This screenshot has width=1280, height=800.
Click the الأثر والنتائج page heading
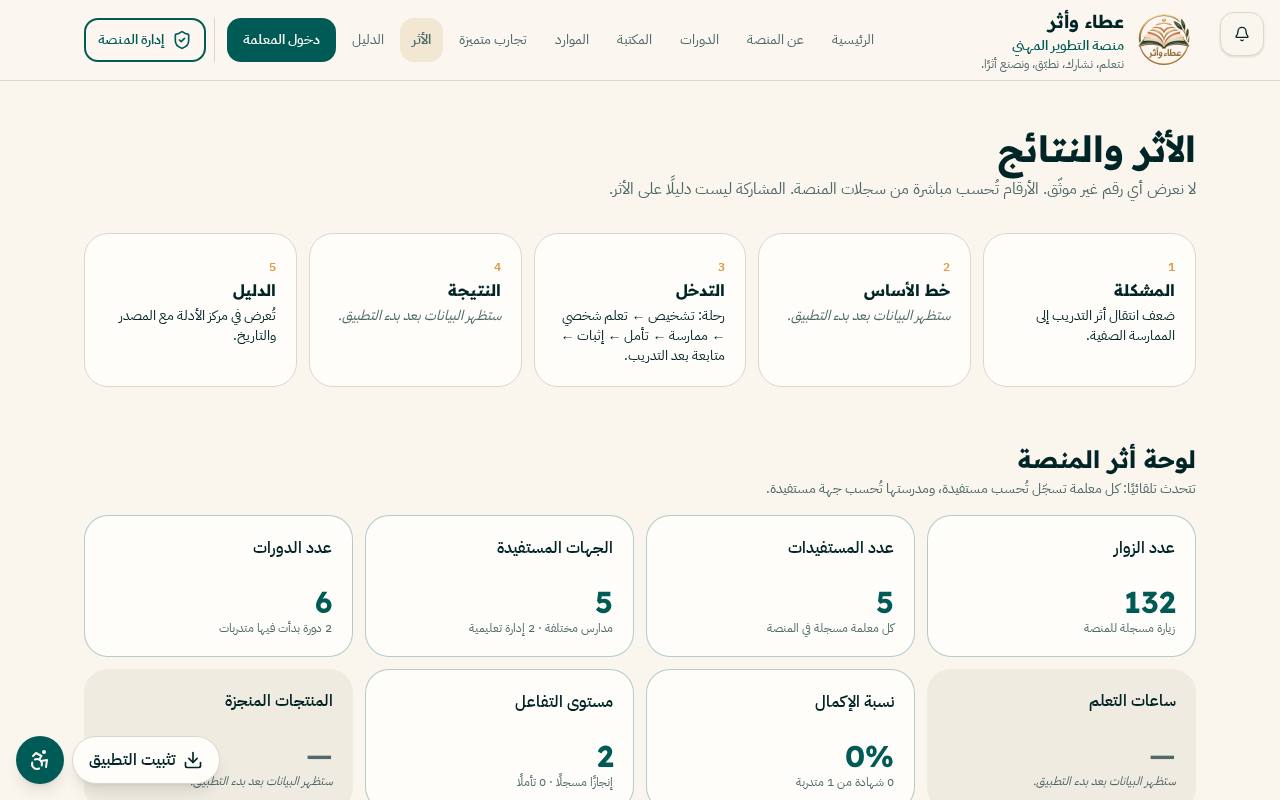pyautogui.click(x=1096, y=151)
